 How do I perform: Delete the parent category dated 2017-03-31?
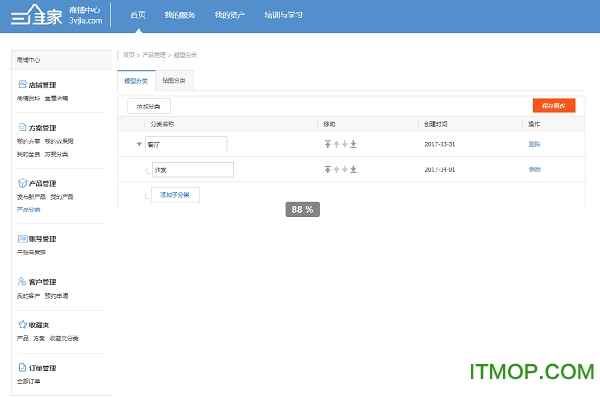[534, 144]
